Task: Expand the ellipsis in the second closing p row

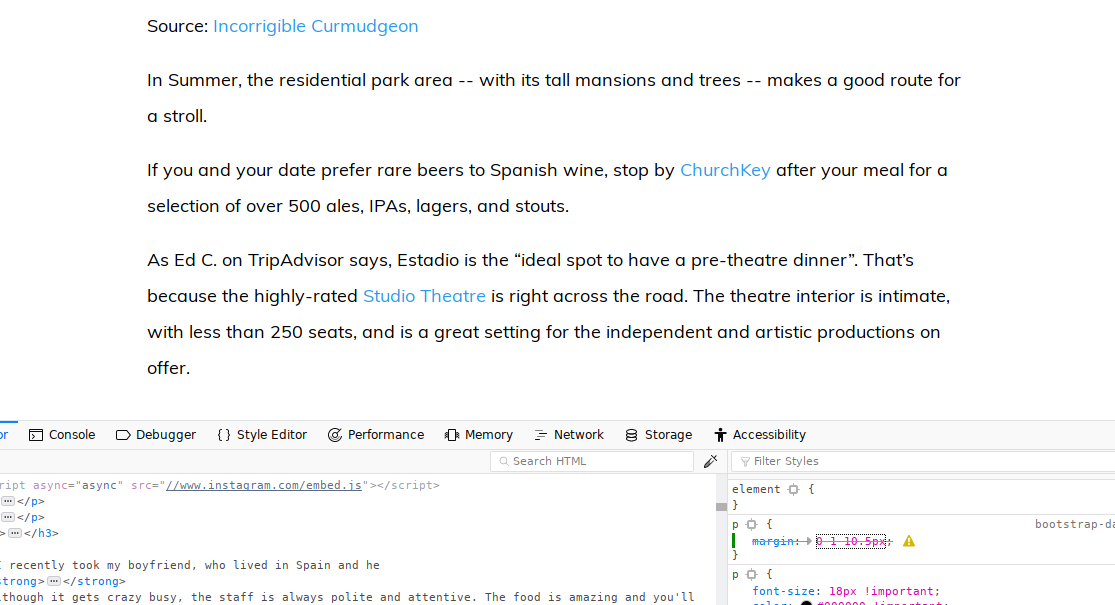Action: click(8, 518)
